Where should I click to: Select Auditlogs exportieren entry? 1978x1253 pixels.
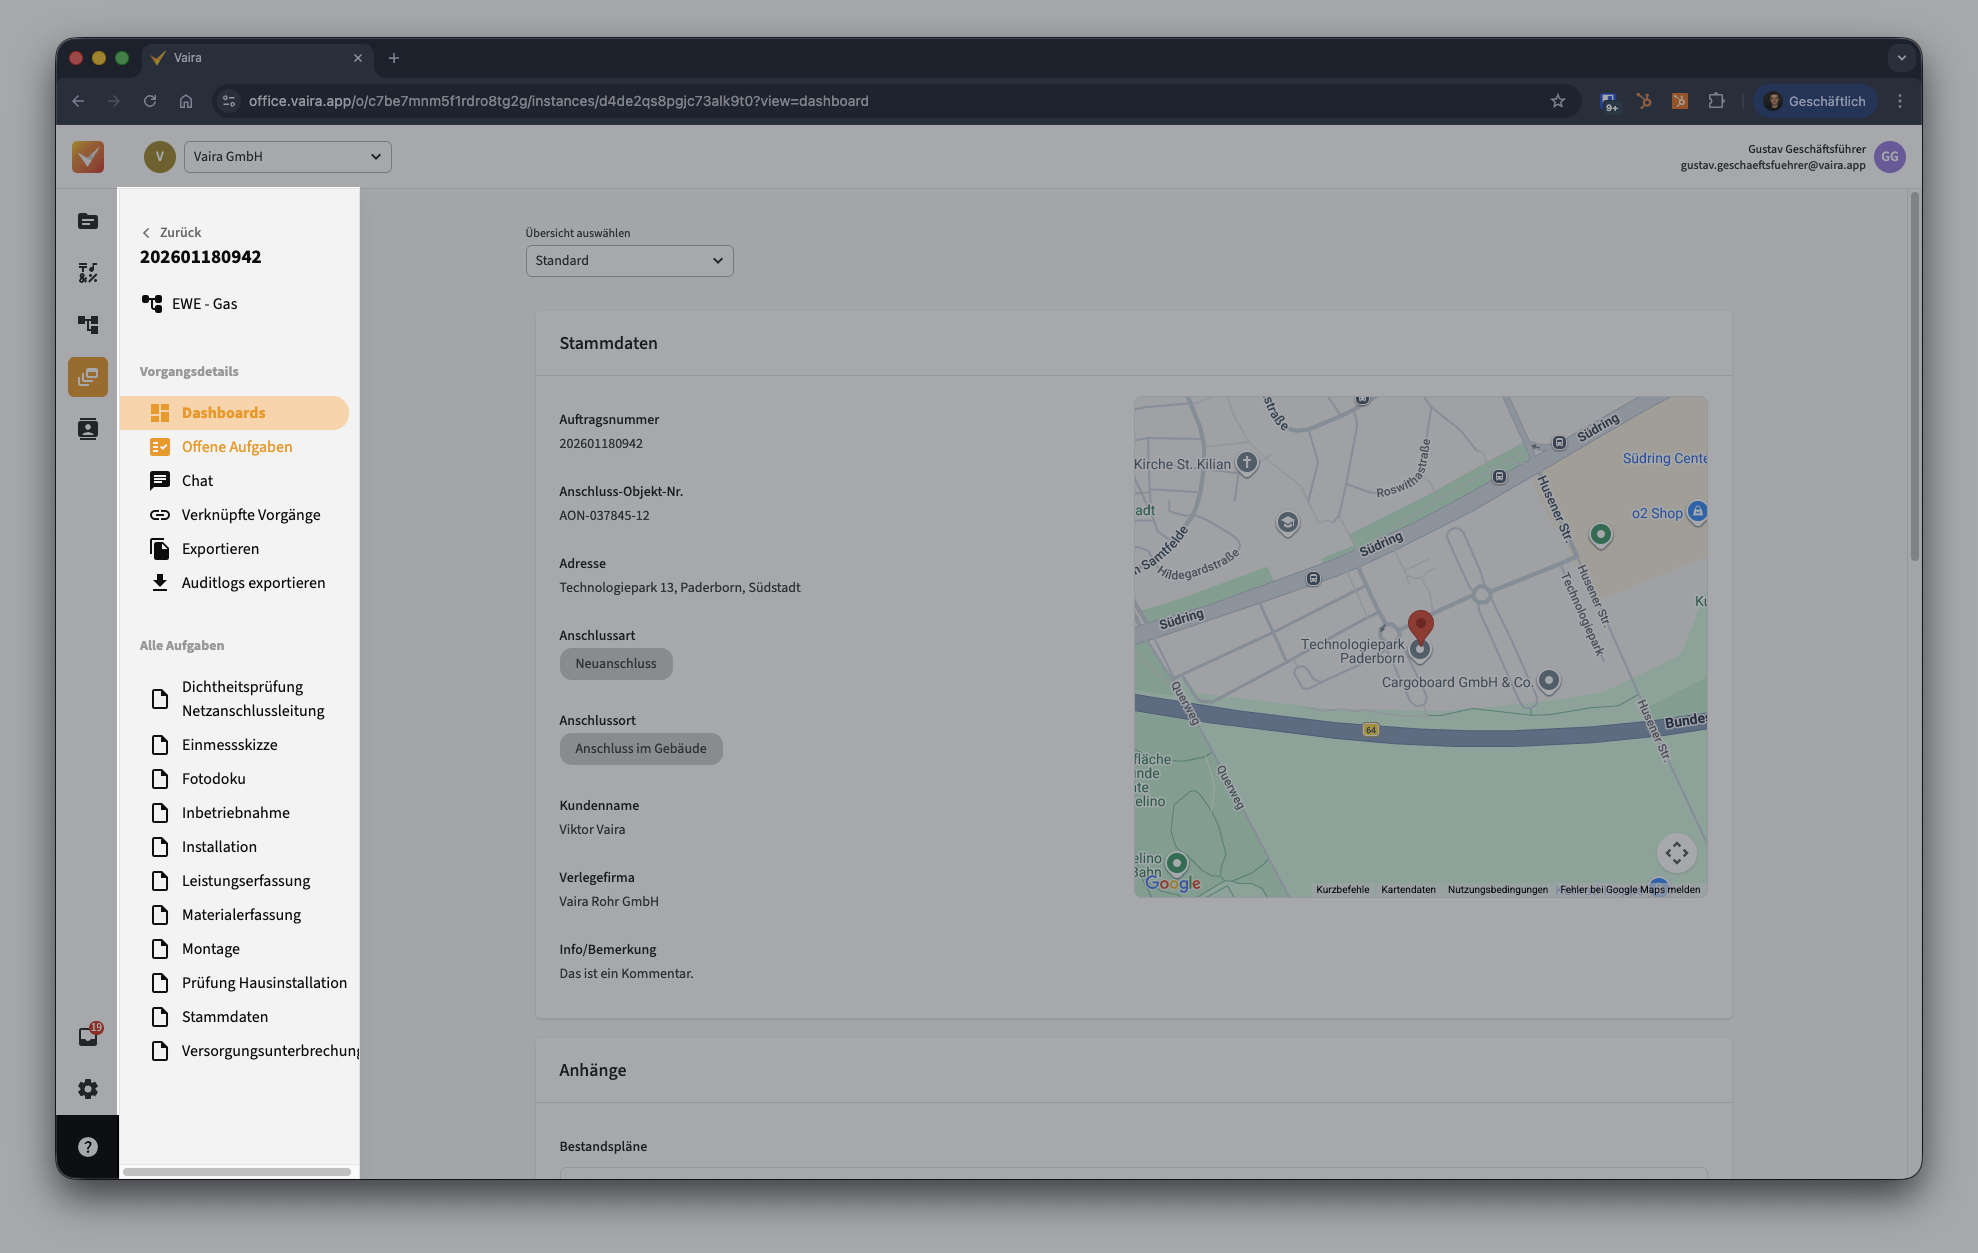(253, 583)
